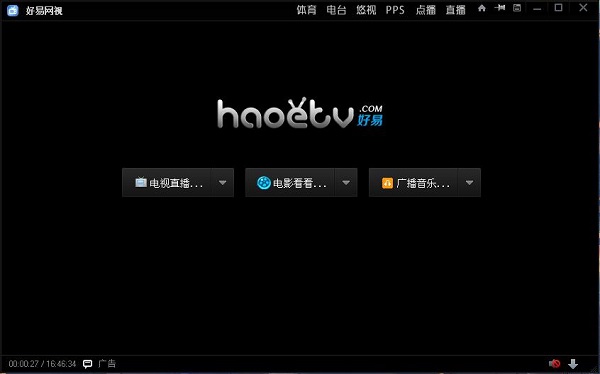Open the 点播 on-demand menu
The image size is (600, 374).
pos(426,10)
